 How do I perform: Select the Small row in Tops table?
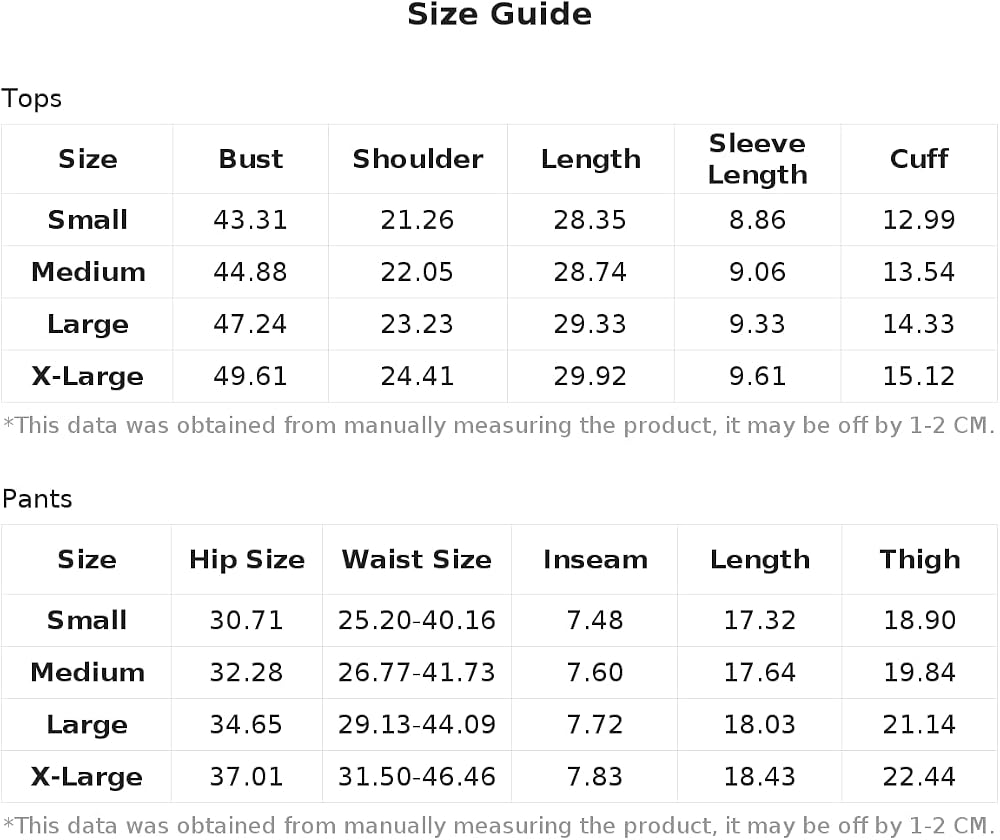coord(499,220)
